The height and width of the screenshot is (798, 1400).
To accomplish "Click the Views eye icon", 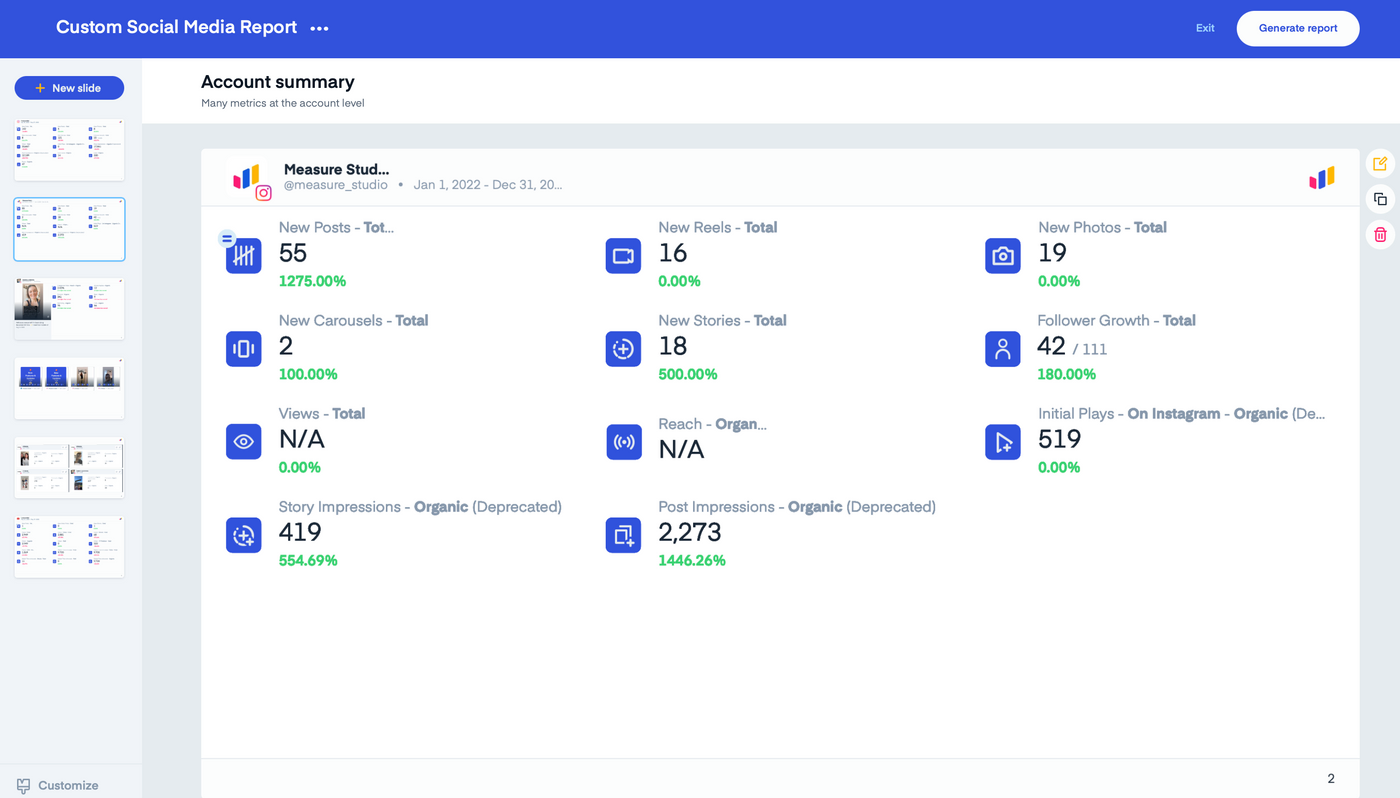I will (x=244, y=442).
